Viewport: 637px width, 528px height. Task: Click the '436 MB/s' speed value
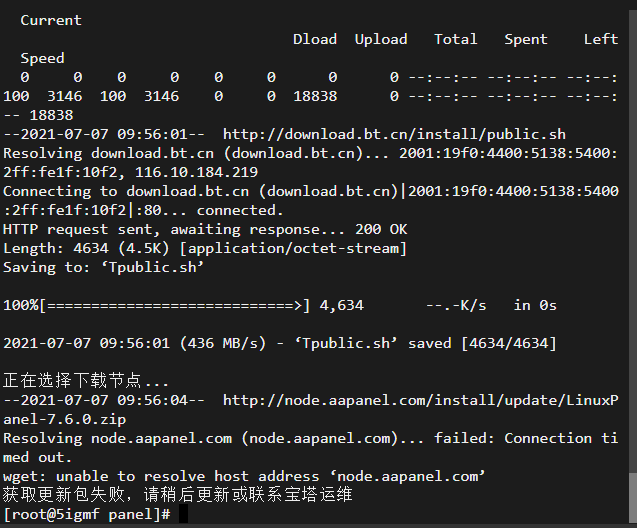coord(223,344)
